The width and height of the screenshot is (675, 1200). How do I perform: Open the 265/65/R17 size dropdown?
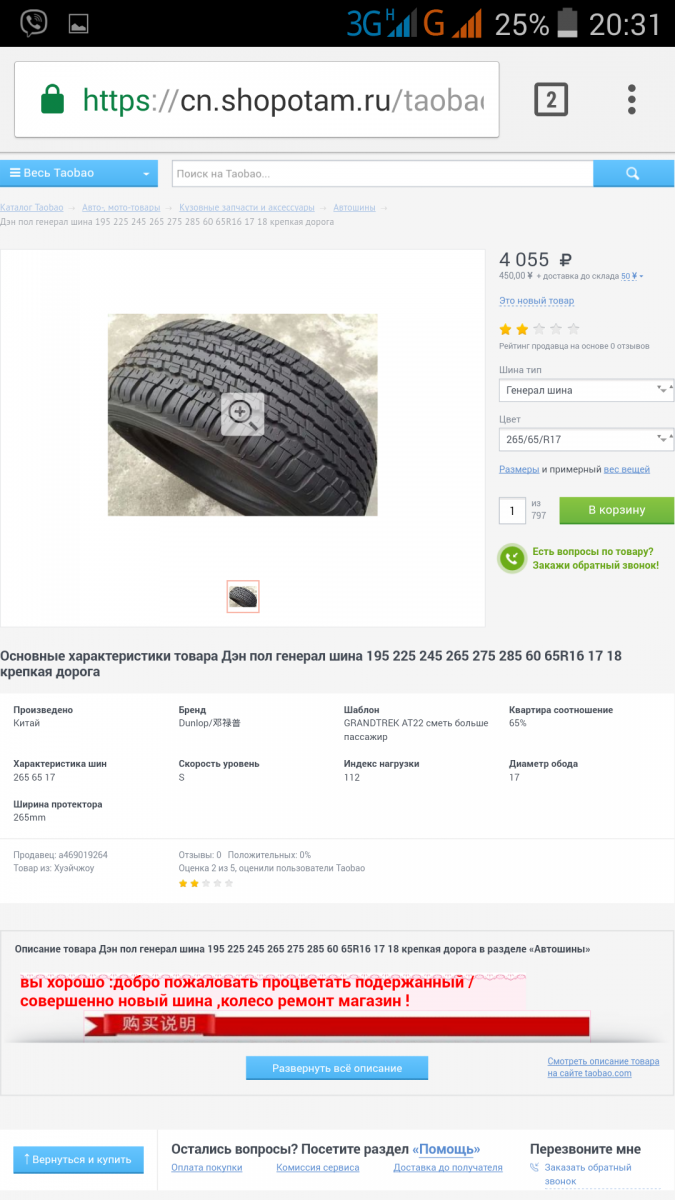586,439
